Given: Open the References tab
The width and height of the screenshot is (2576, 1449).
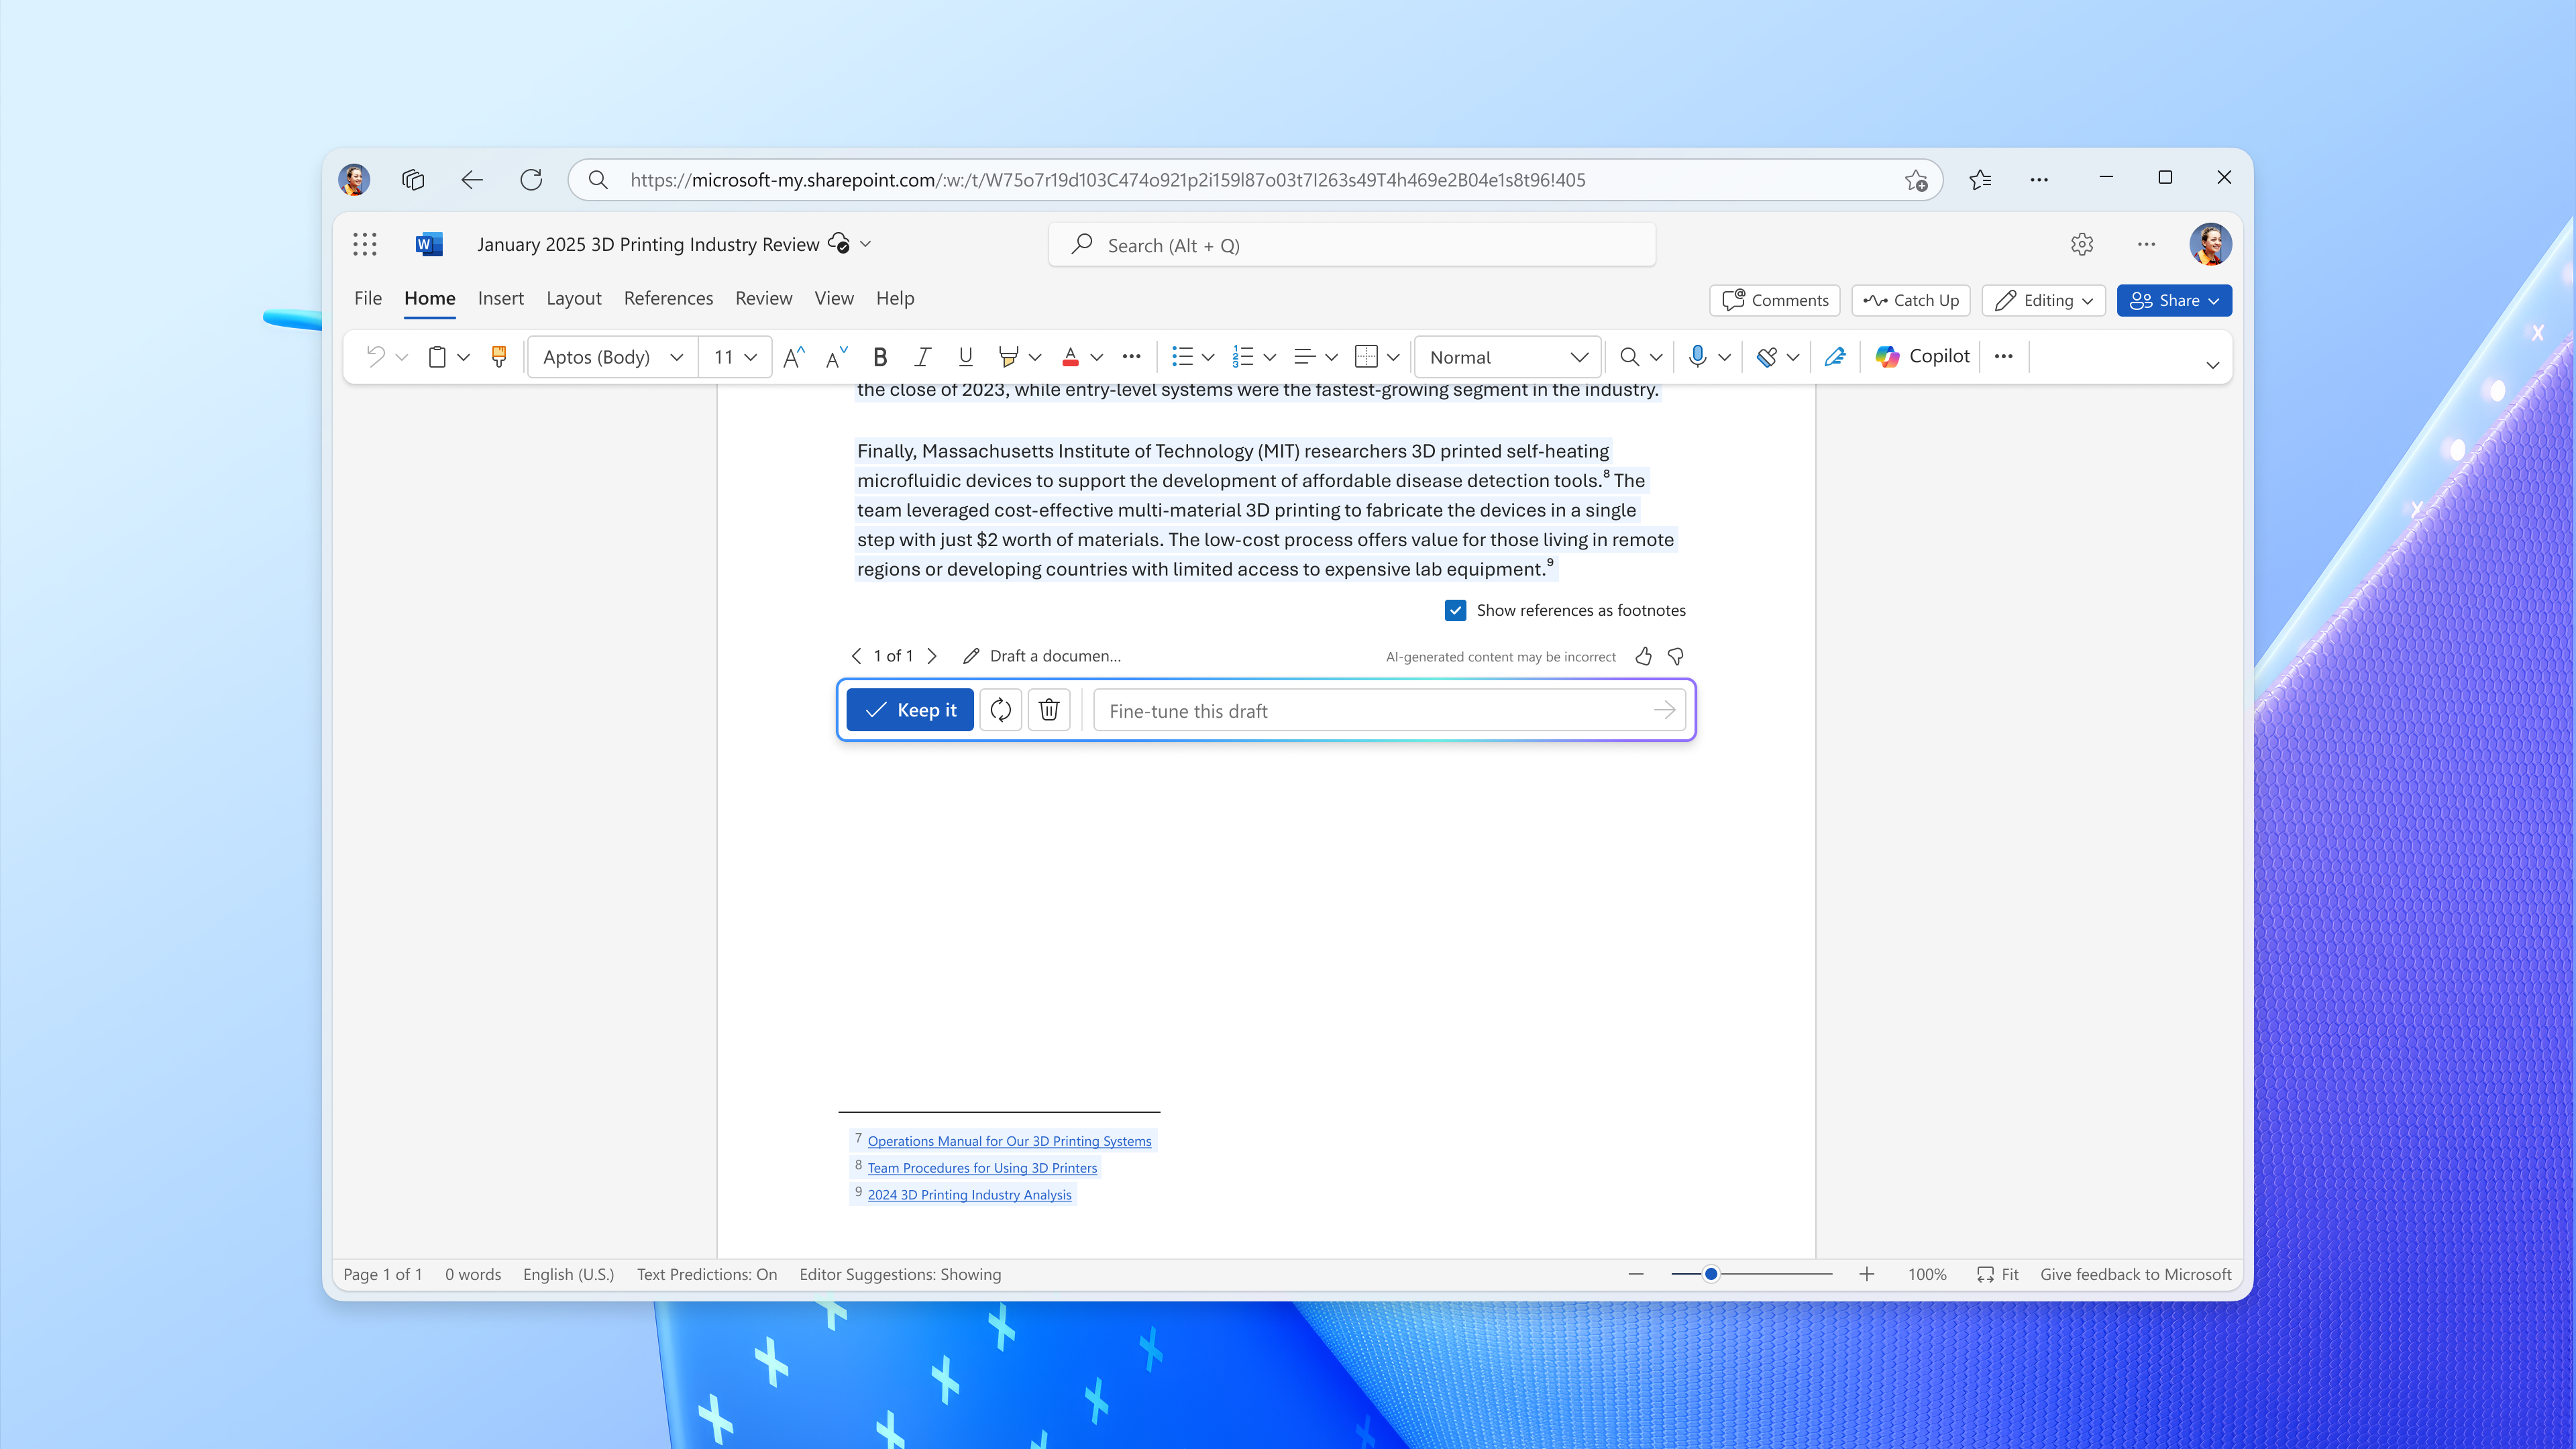Looking at the screenshot, I should 668,298.
